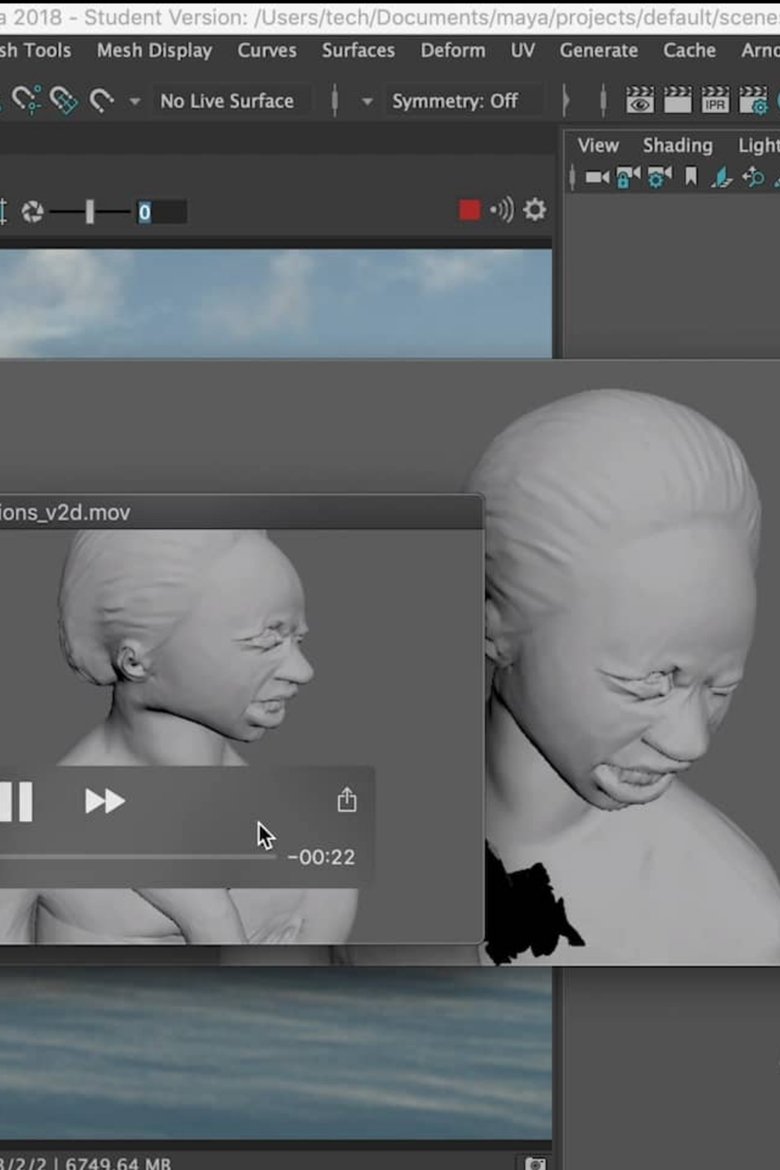Open the No Live Surface field
This screenshot has height=1170, width=780.
[227, 101]
